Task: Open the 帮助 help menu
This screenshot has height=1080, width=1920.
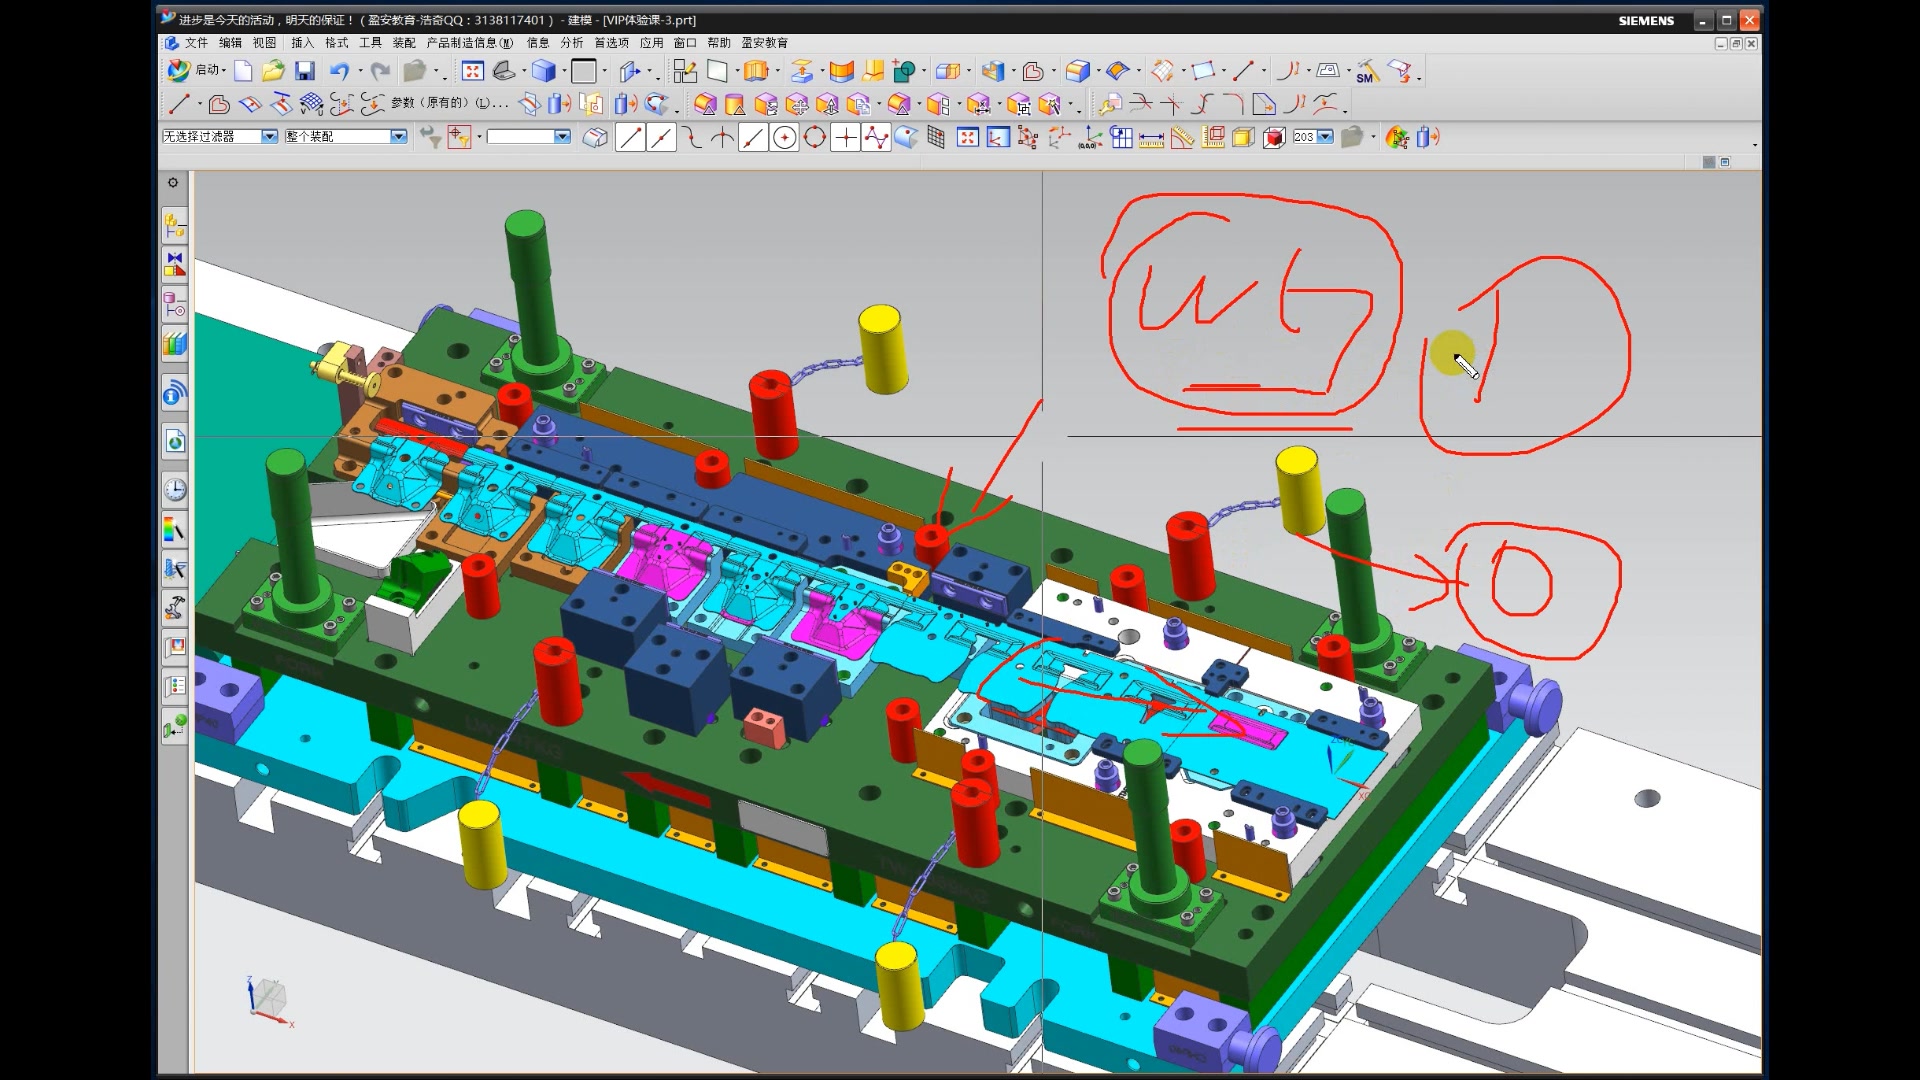Action: (719, 43)
